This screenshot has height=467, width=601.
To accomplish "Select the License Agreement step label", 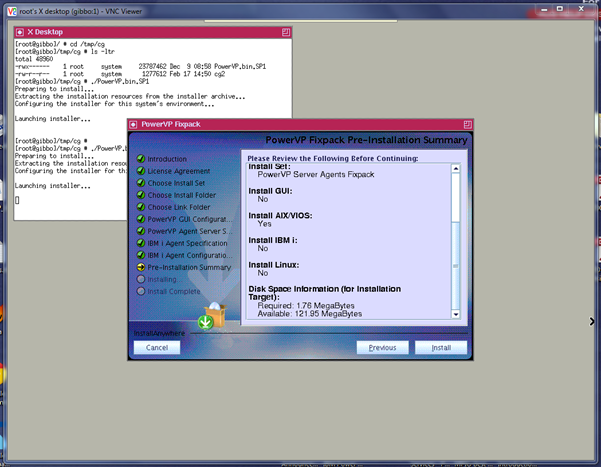I will tap(179, 171).
